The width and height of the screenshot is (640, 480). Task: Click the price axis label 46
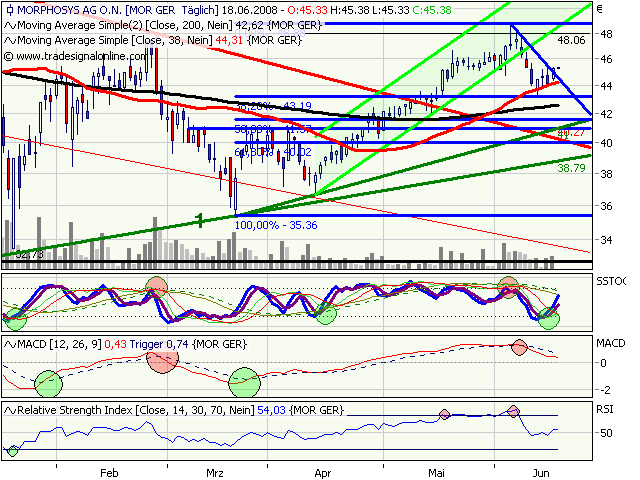[606, 60]
